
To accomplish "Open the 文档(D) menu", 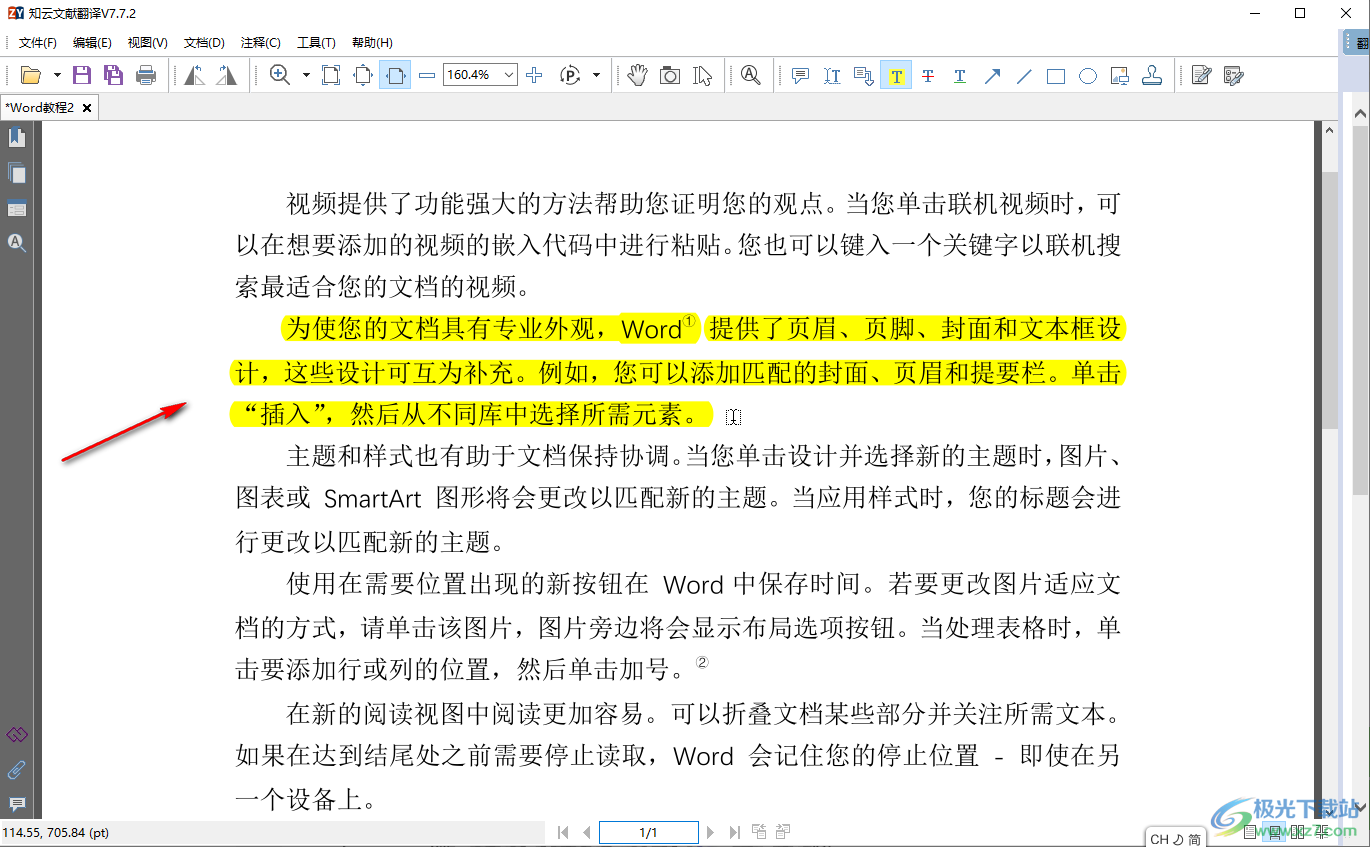I will [204, 42].
